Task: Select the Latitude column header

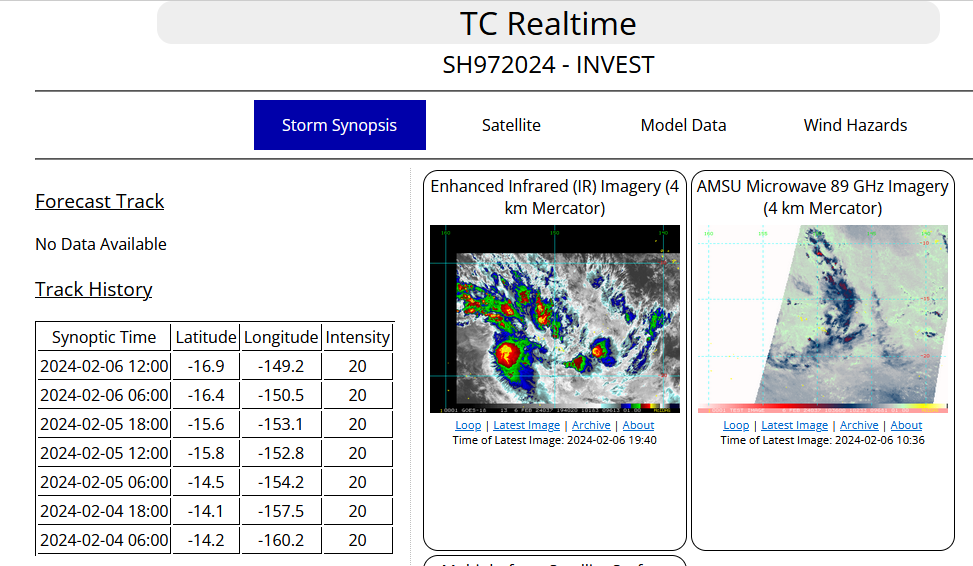Action: (x=206, y=337)
